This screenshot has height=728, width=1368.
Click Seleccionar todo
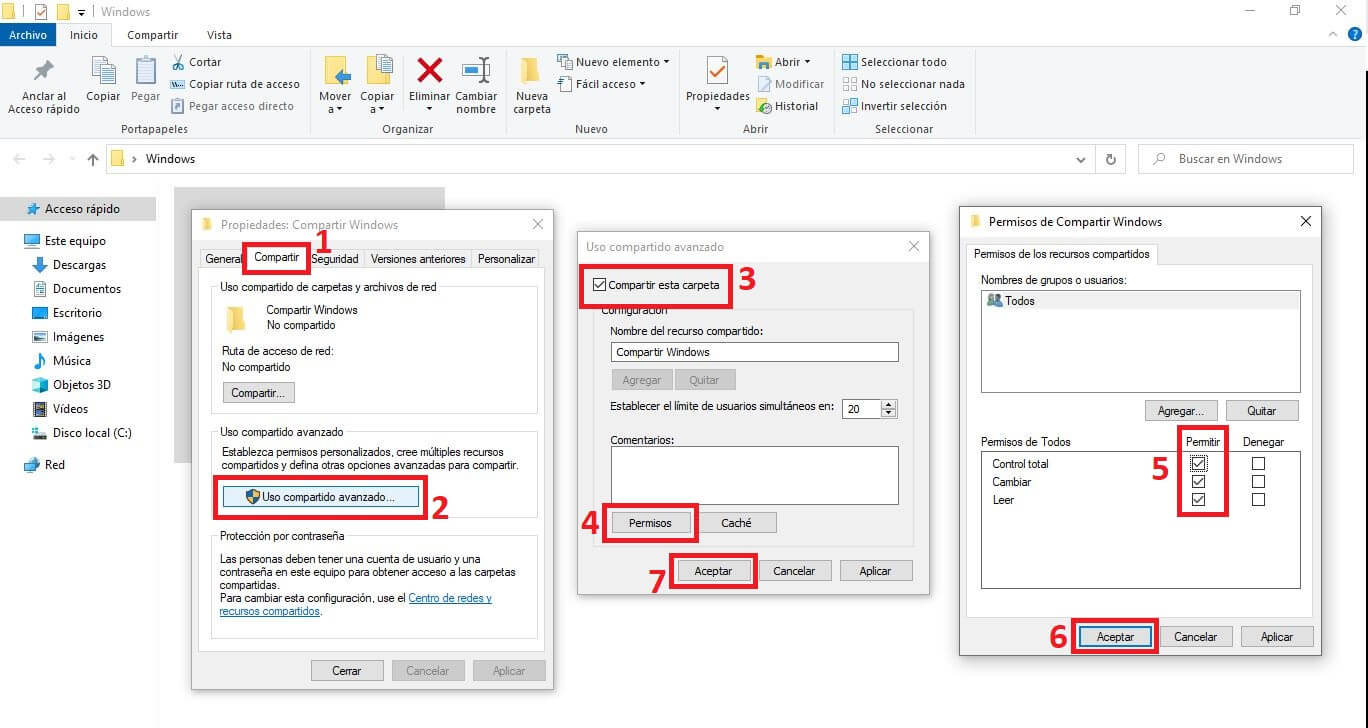pyautogui.click(x=894, y=62)
